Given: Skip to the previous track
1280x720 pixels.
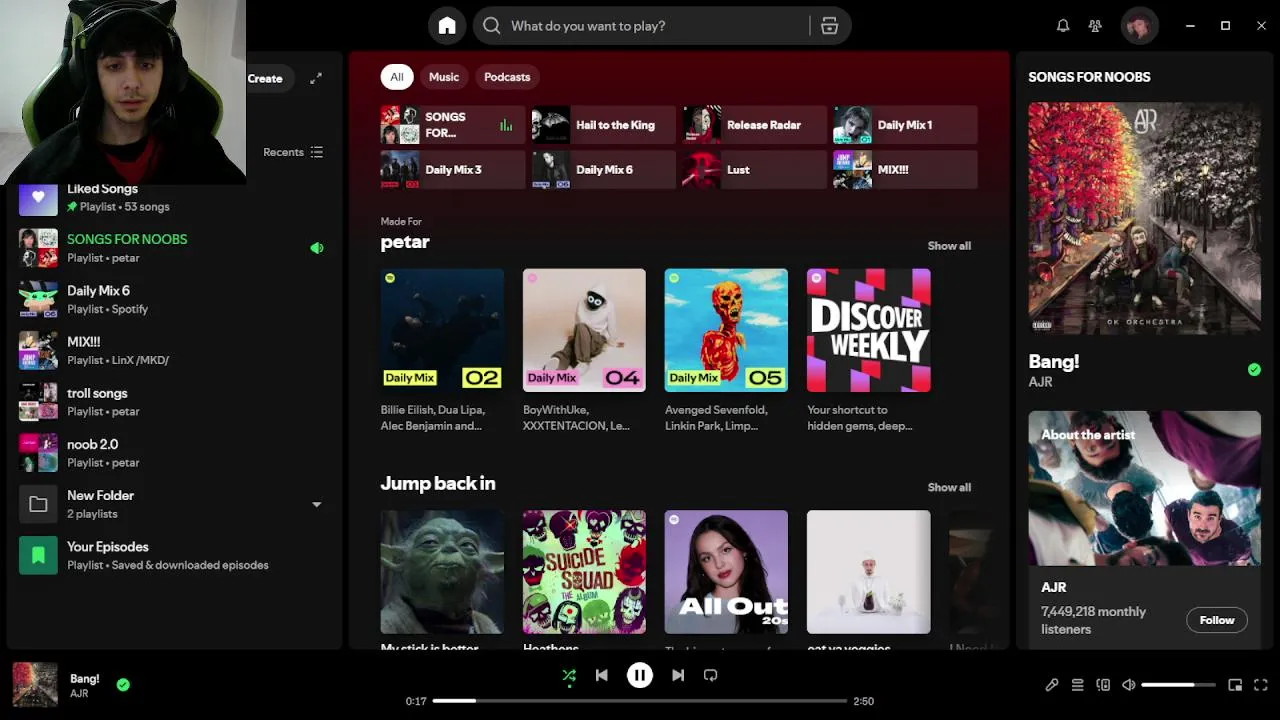Looking at the screenshot, I should pos(602,675).
